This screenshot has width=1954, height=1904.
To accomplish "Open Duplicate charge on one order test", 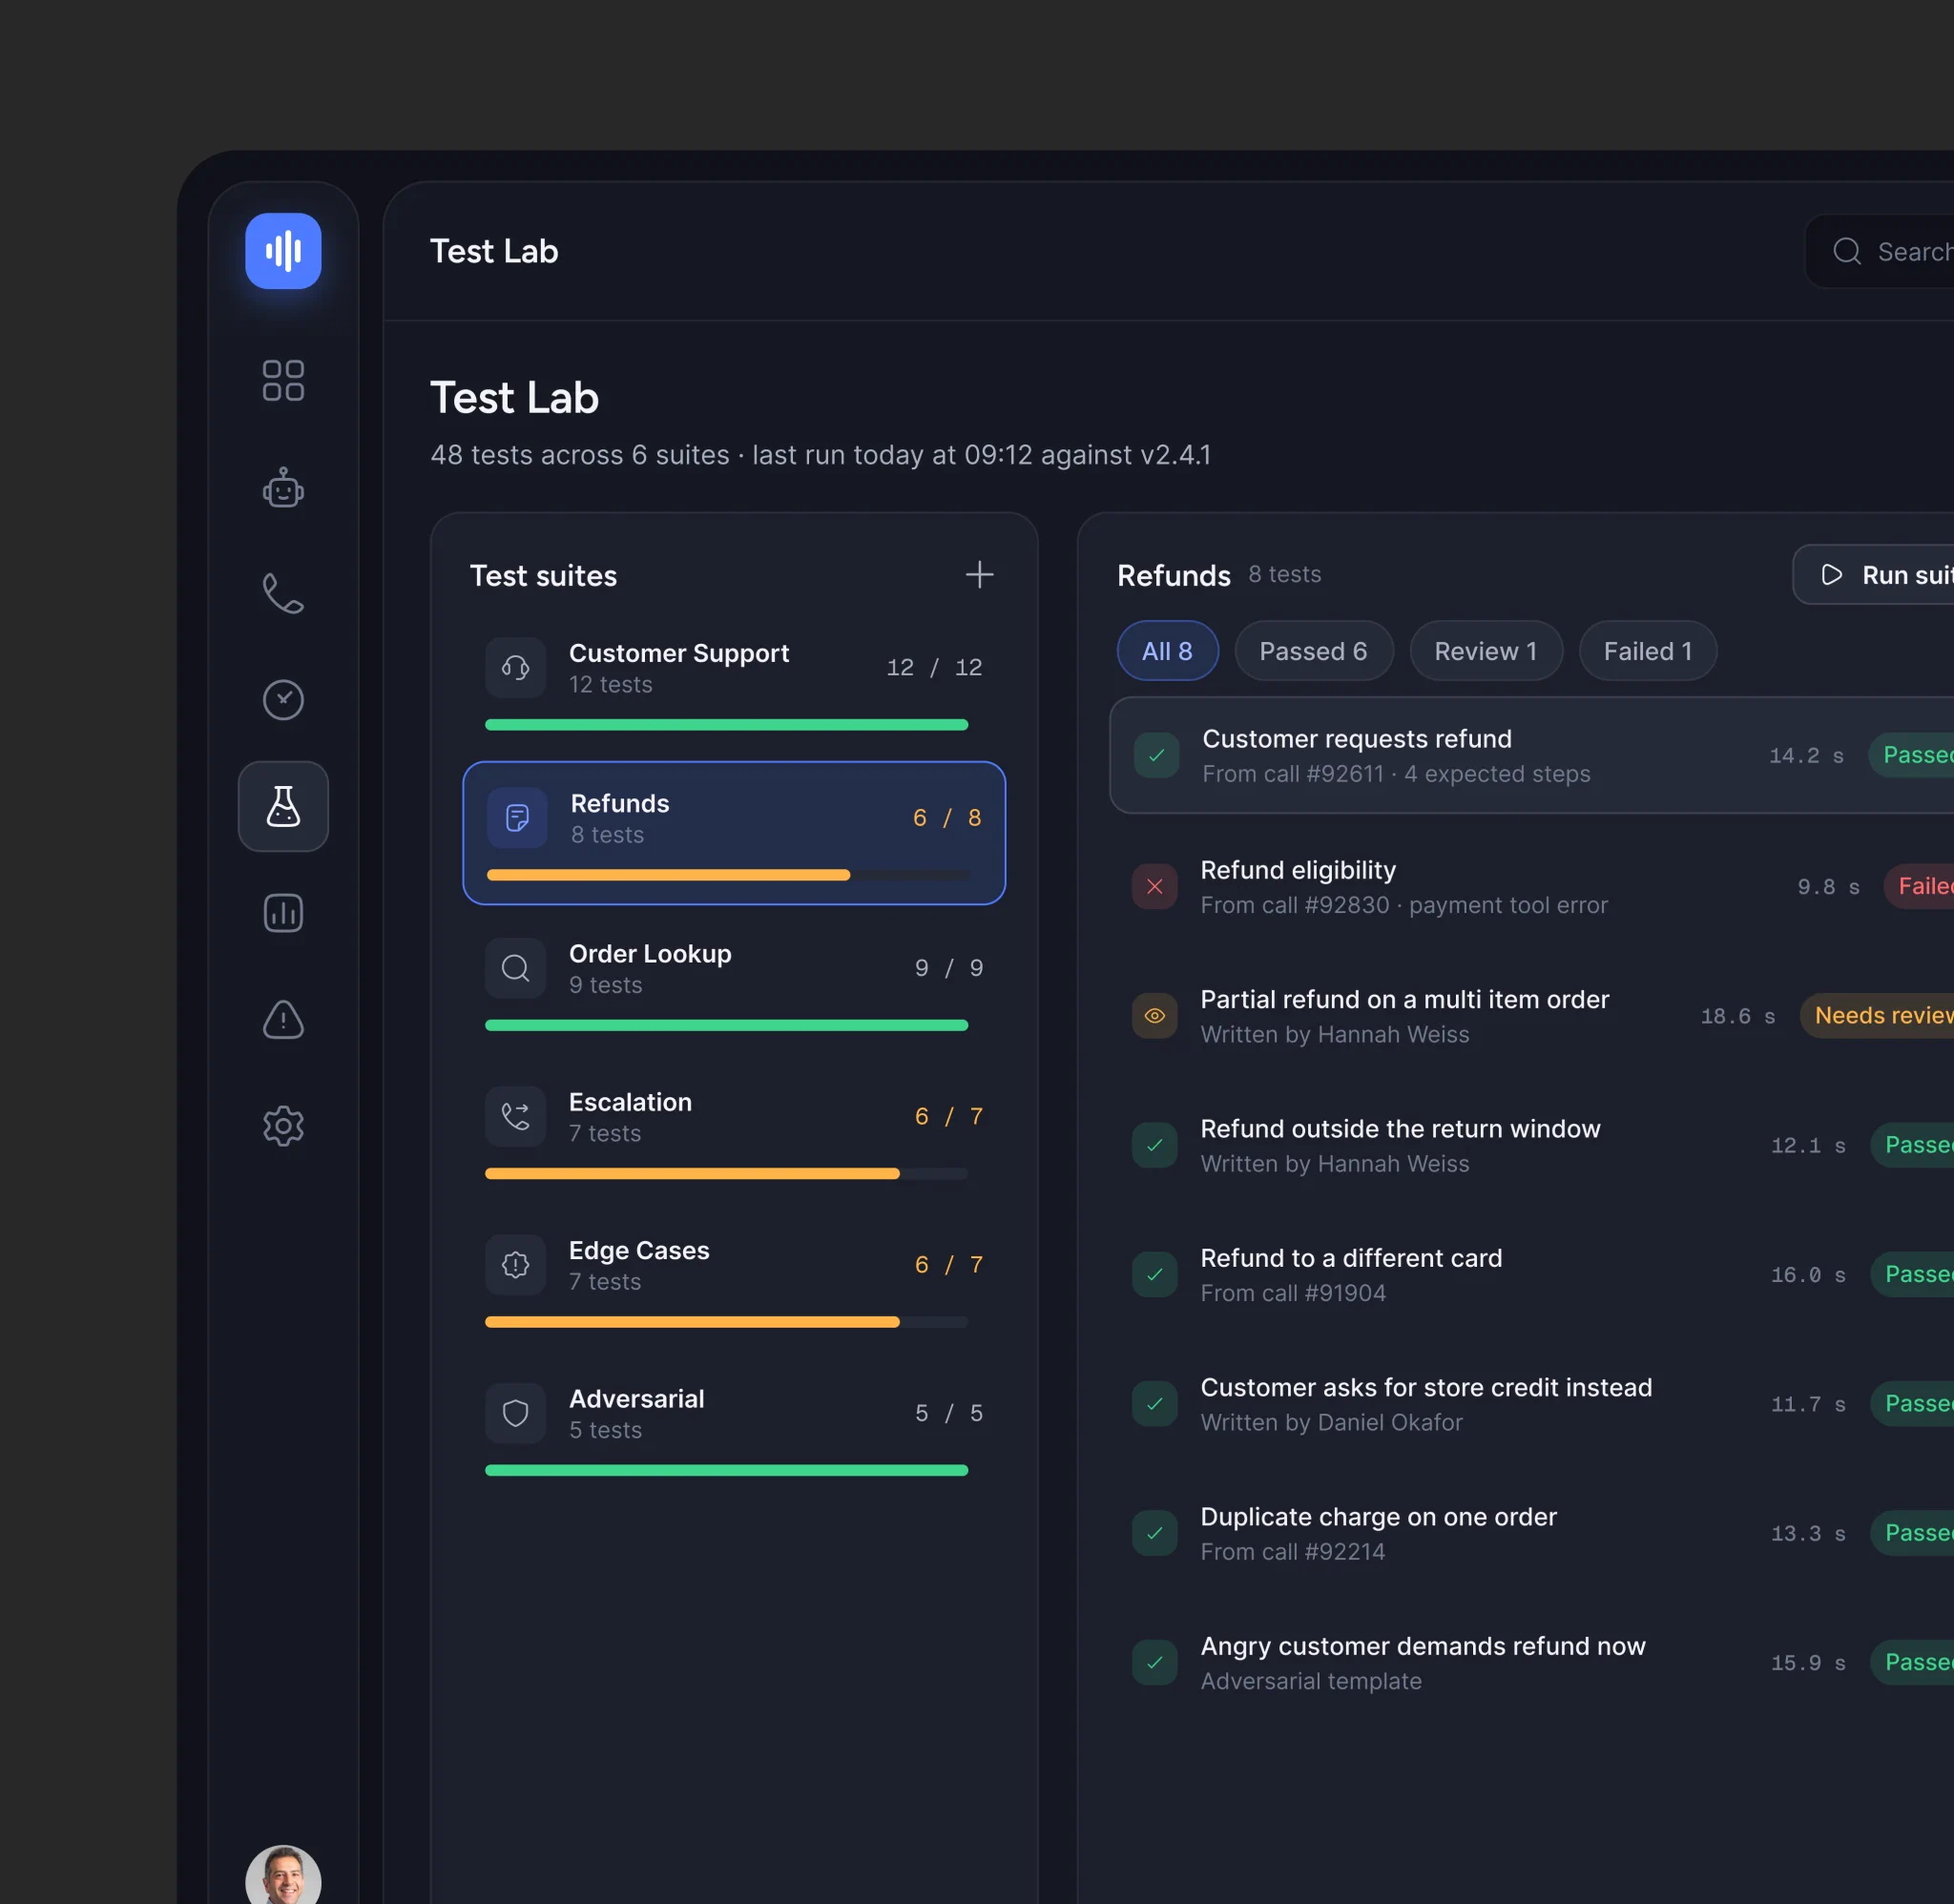I will tap(1532, 1533).
